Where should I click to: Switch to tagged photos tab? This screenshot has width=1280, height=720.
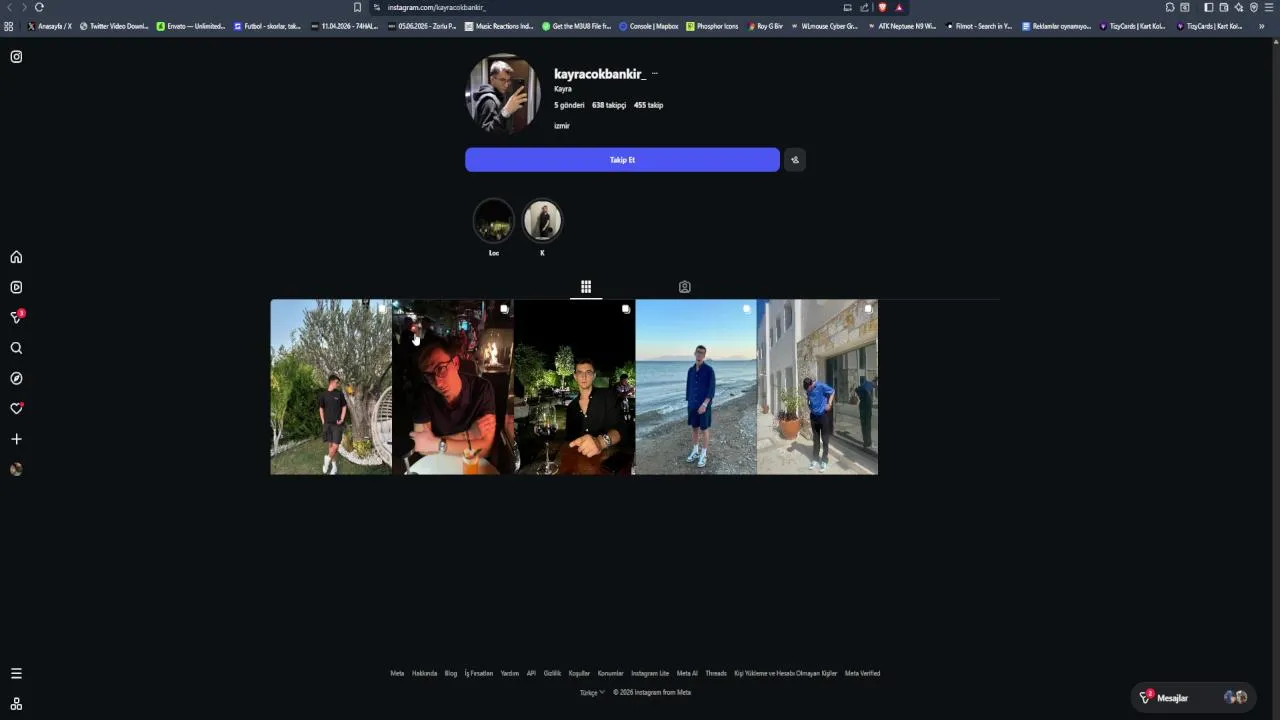coord(685,287)
